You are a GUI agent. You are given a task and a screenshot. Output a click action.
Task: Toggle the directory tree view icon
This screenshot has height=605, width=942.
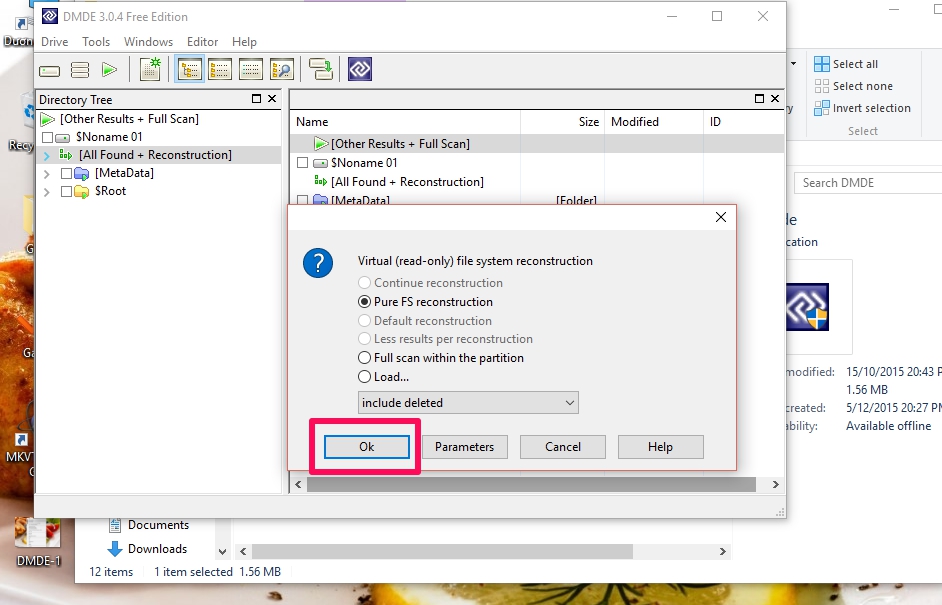tap(189, 69)
